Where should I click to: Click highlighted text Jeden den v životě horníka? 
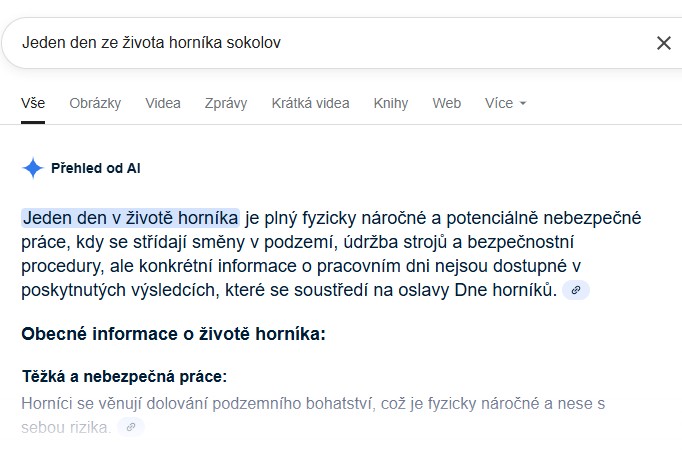tap(130, 218)
